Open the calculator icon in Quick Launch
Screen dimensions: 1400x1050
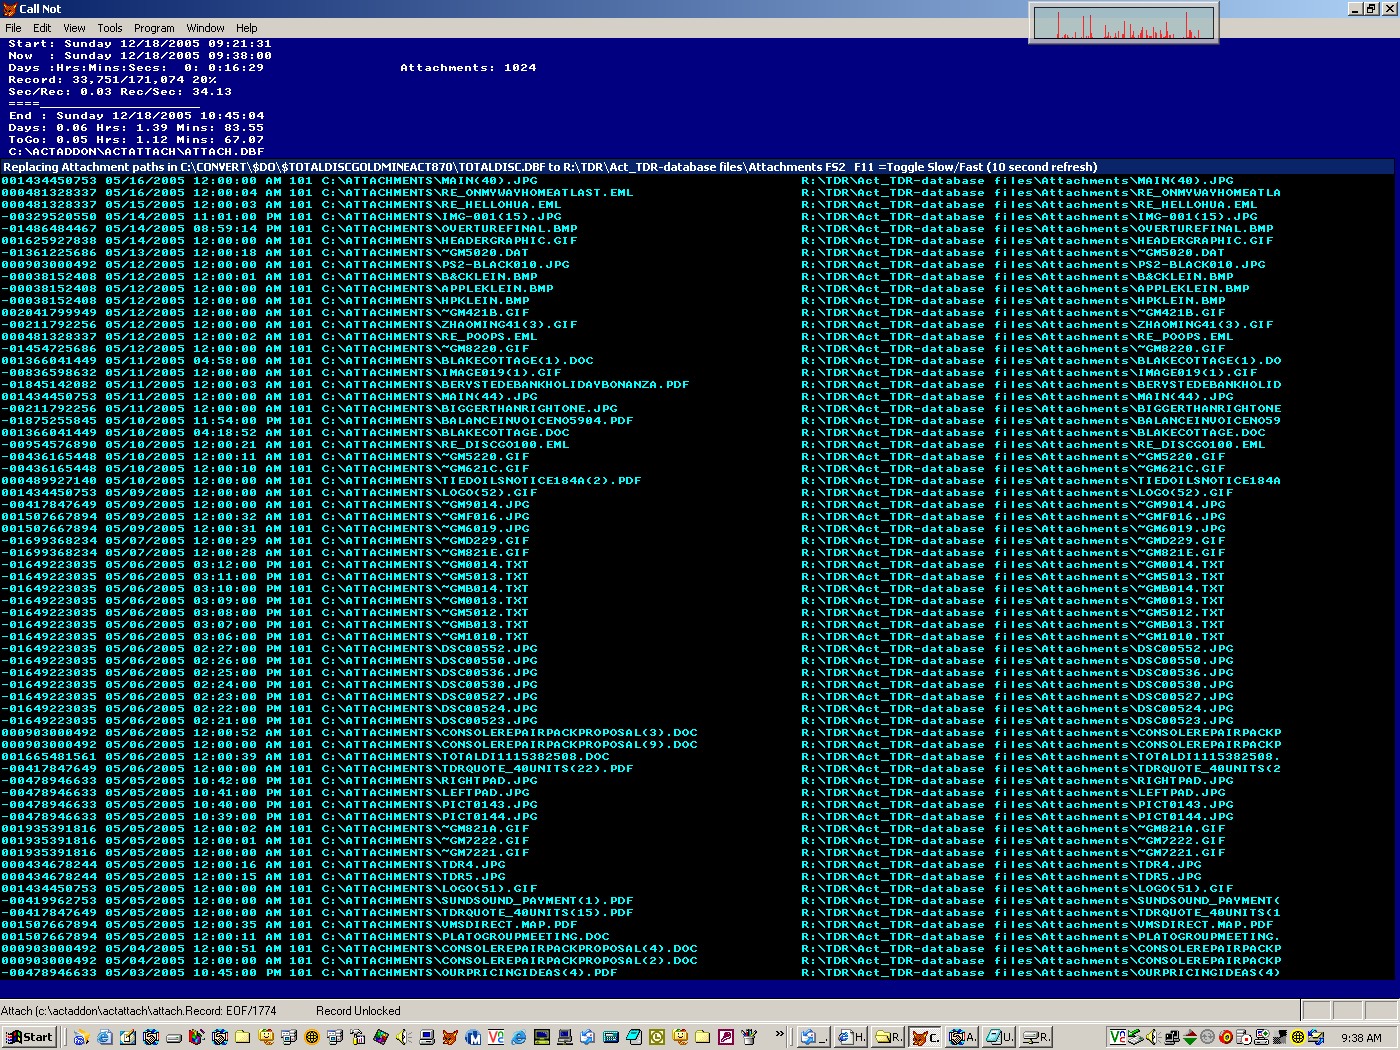610,1037
